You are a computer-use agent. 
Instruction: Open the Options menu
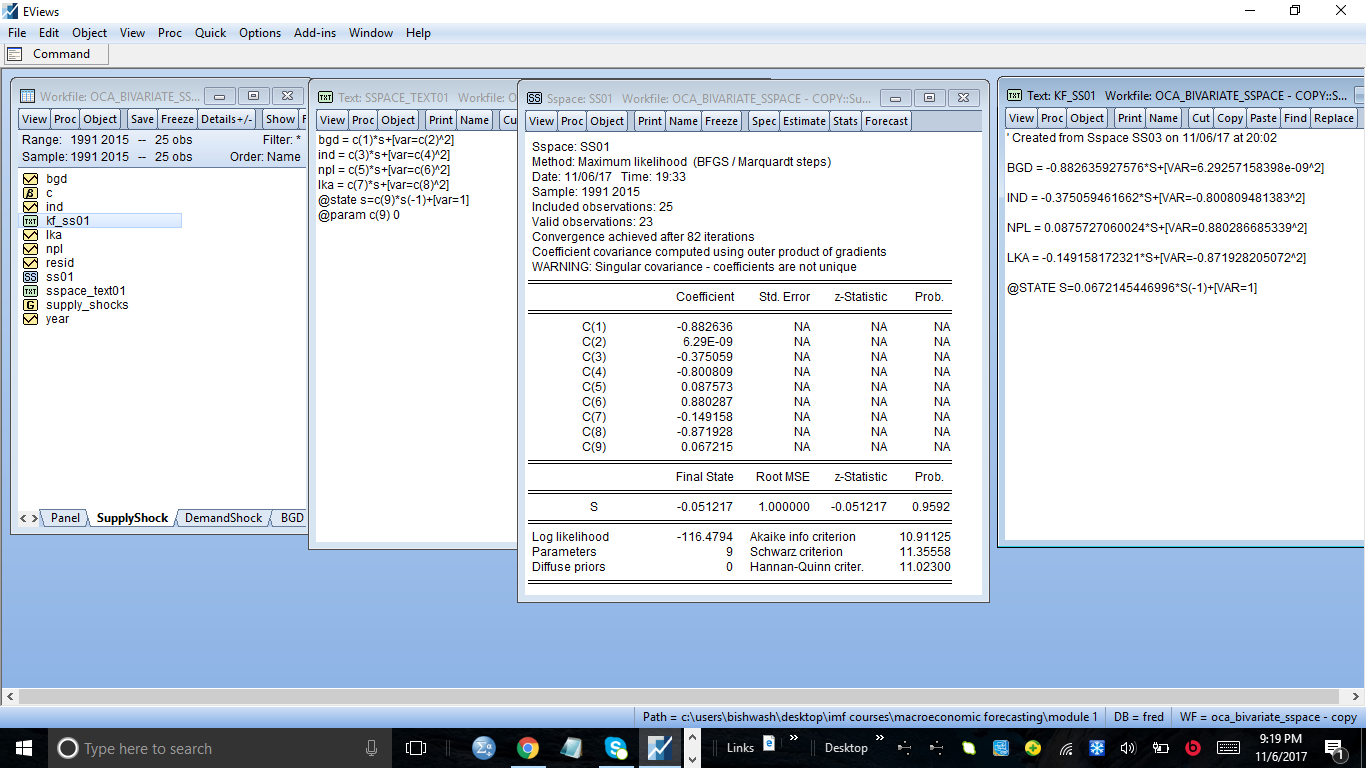coord(260,33)
